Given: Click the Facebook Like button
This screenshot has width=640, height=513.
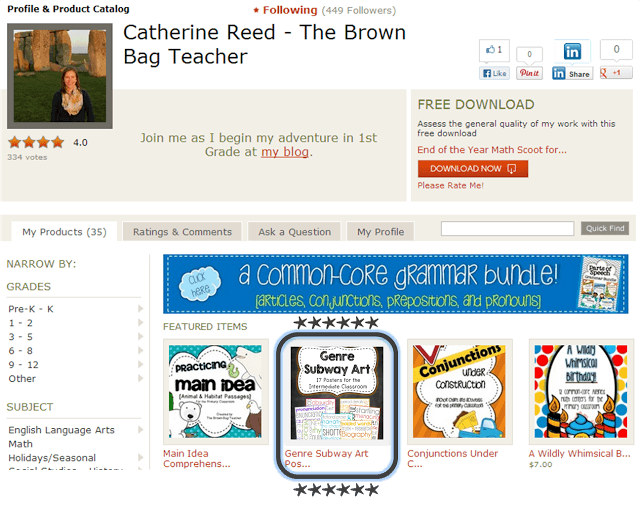Looking at the screenshot, I should click(494, 73).
